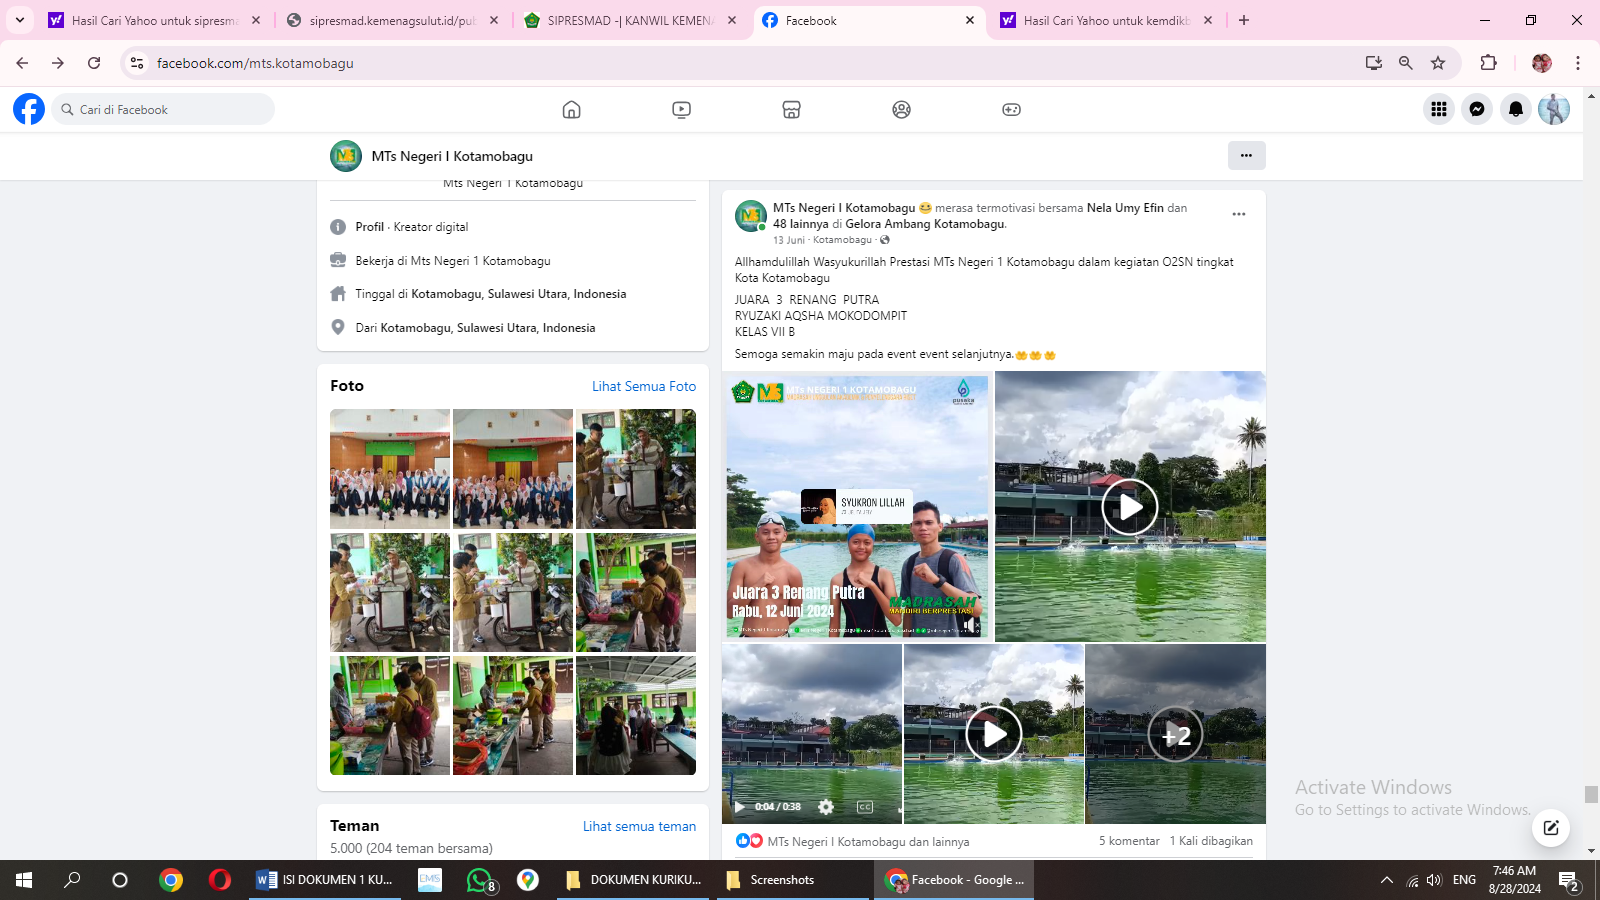
Task: Click Lihat semua teman link
Action: coord(639,826)
